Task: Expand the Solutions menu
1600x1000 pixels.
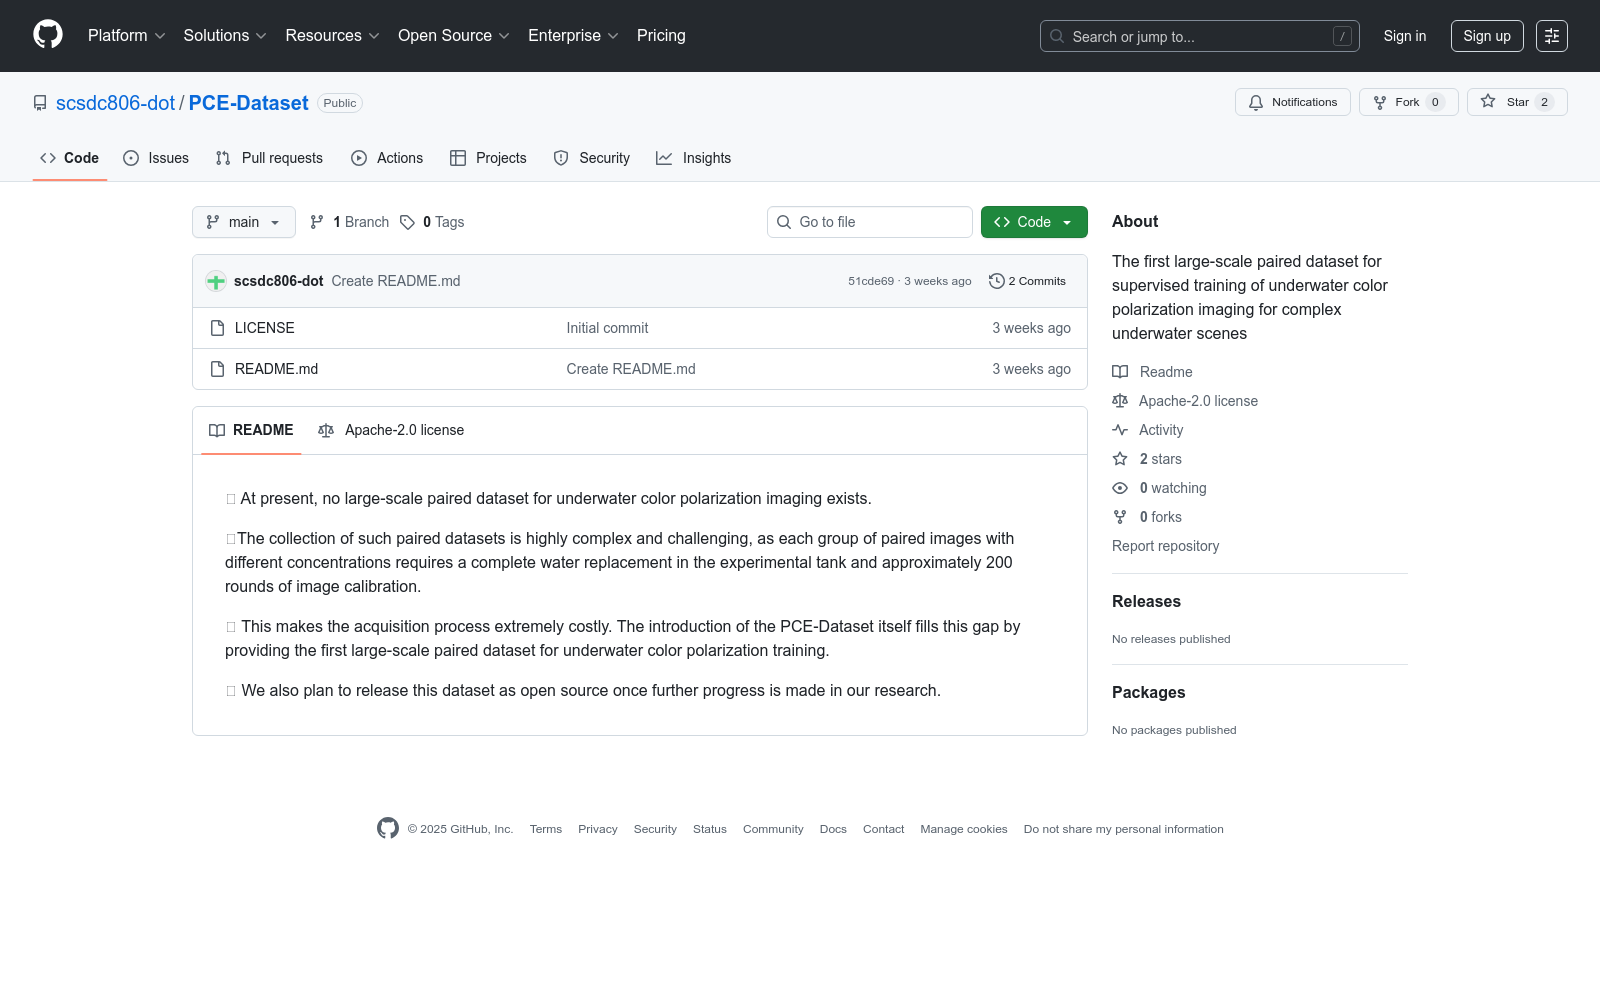Action: point(225,36)
